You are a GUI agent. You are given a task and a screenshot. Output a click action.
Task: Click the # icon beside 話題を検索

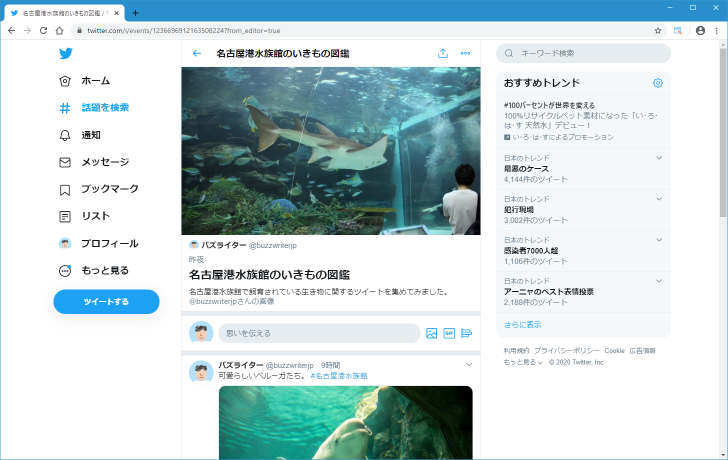coord(65,108)
